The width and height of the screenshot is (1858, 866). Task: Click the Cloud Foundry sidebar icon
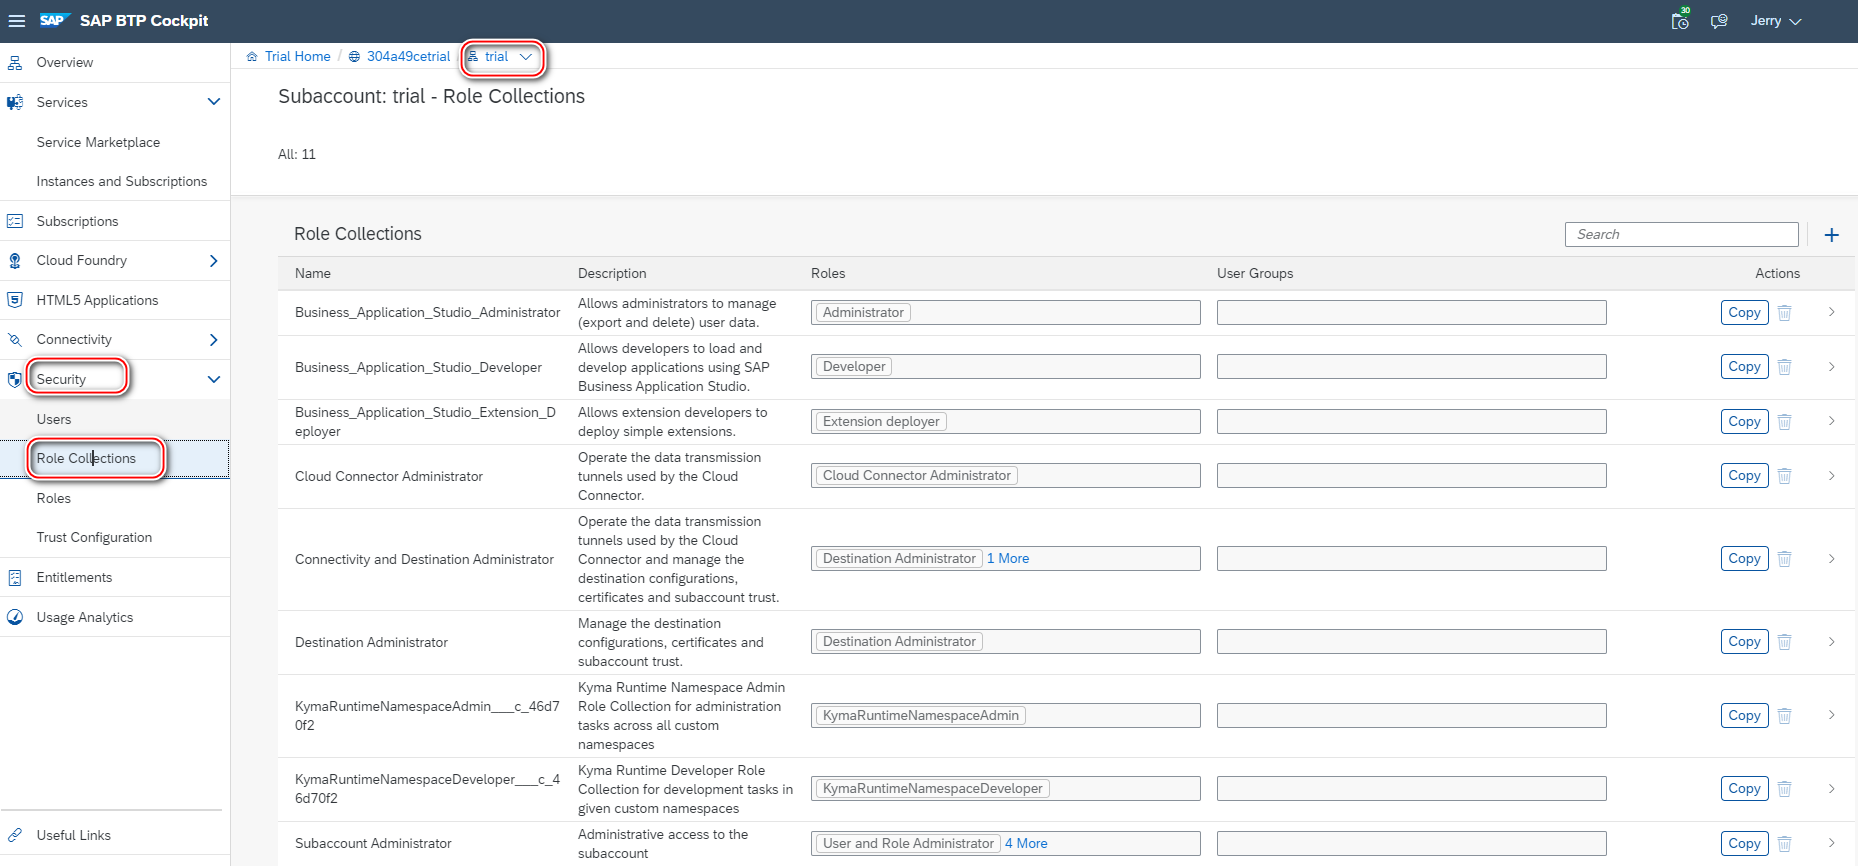pyautogui.click(x=15, y=261)
